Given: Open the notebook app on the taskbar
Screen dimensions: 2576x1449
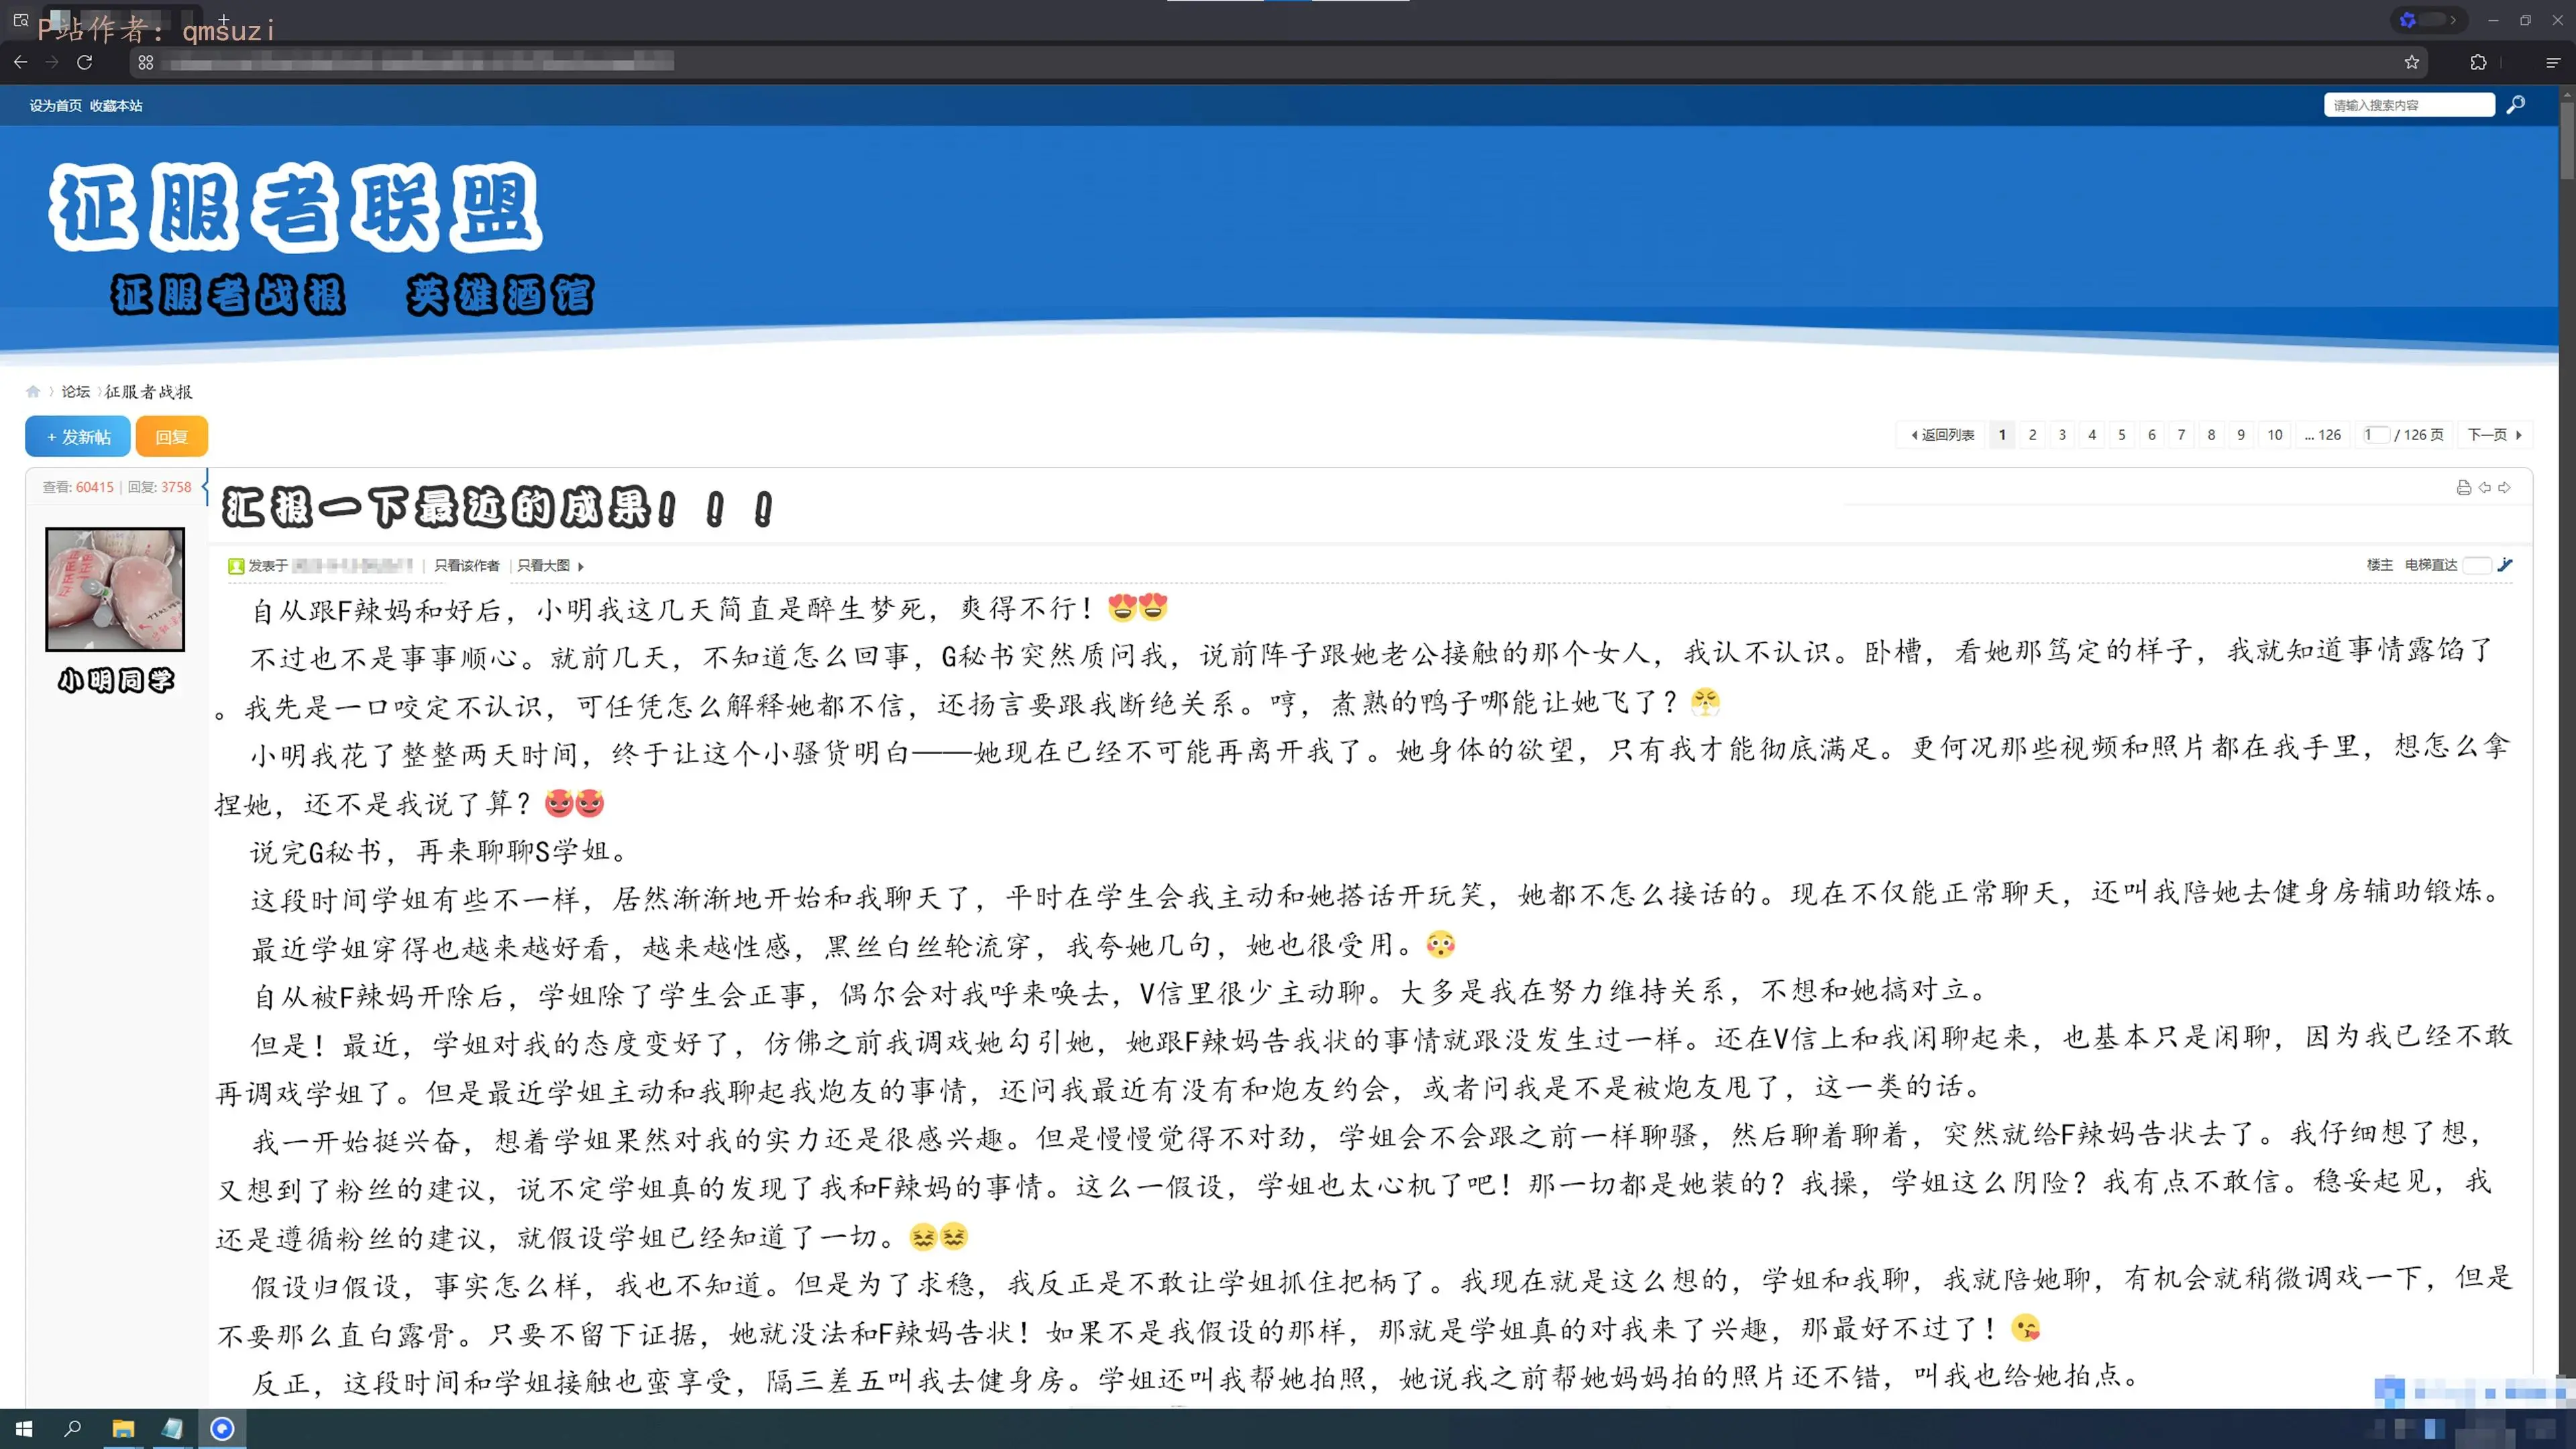Looking at the screenshot, I should click(172, 1429).
